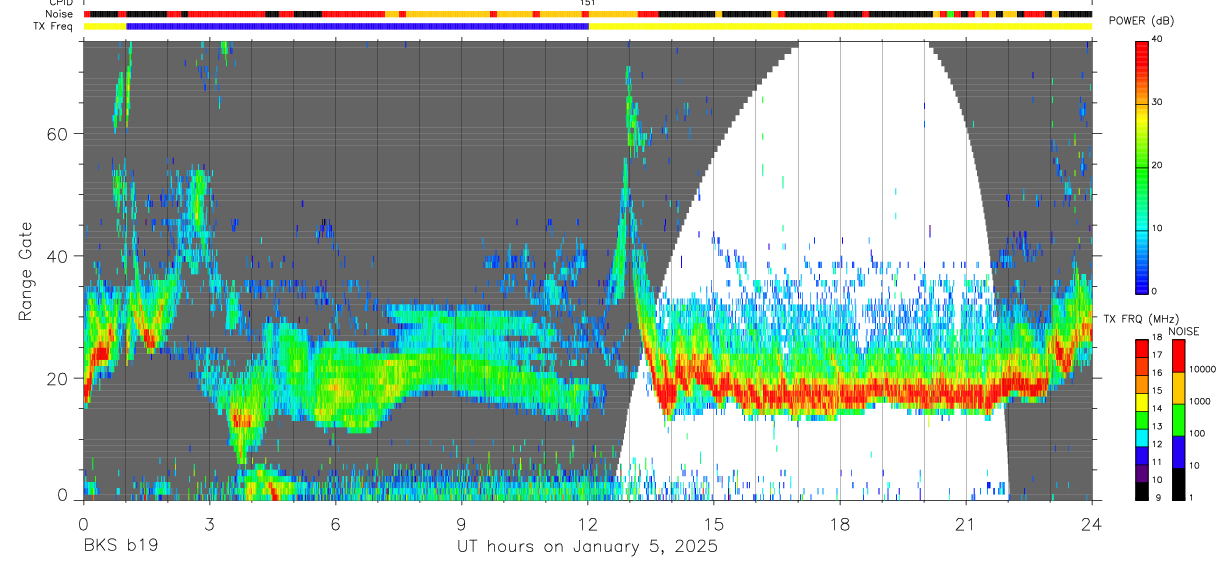Click x-axis hour tick label 15
Screen dimensions: 1228x567
pos(714,523)
